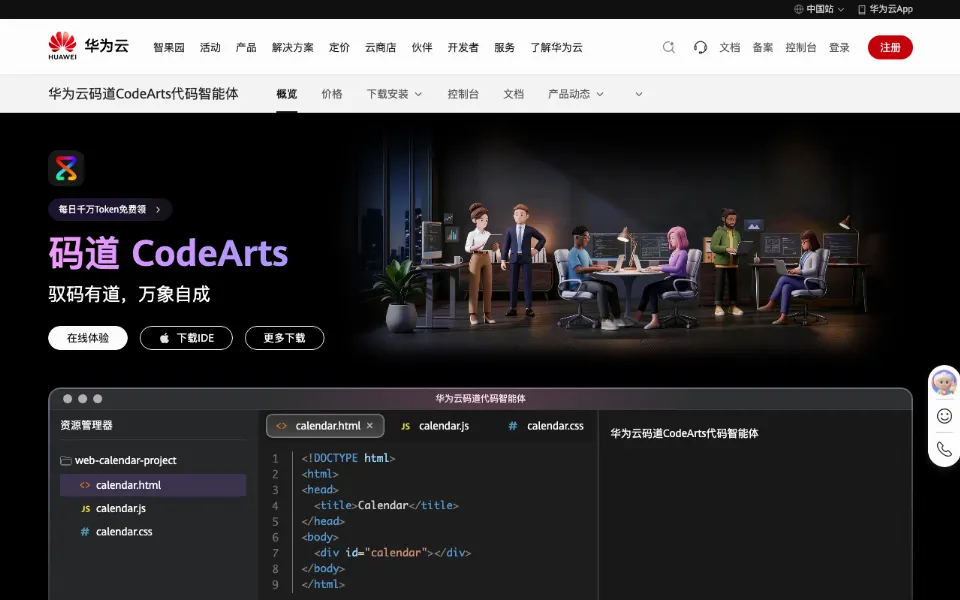Open the 云商店 menu
960x600 pixels.
381,47
